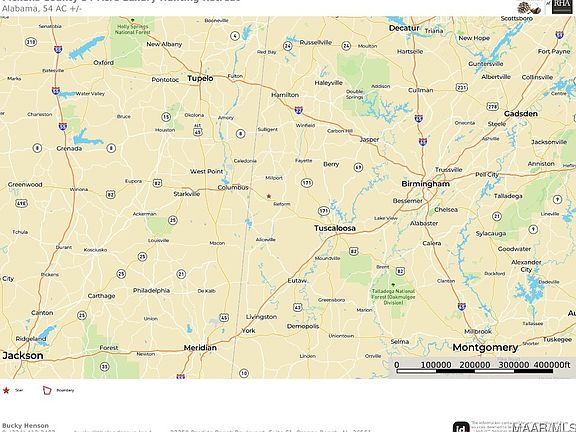Click the RHA logo at top right
The width and height of the screenshot is (576, 432).
pos(562,6)
